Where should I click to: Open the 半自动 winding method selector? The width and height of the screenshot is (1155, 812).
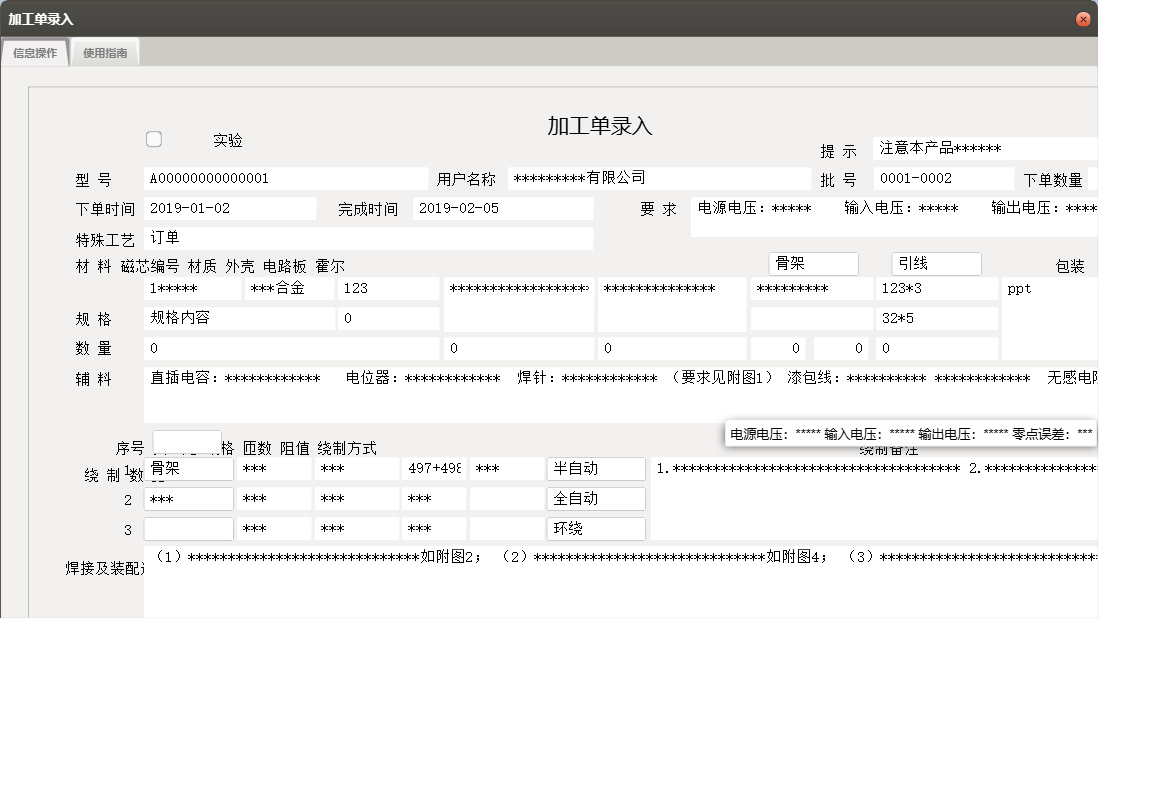595,468
